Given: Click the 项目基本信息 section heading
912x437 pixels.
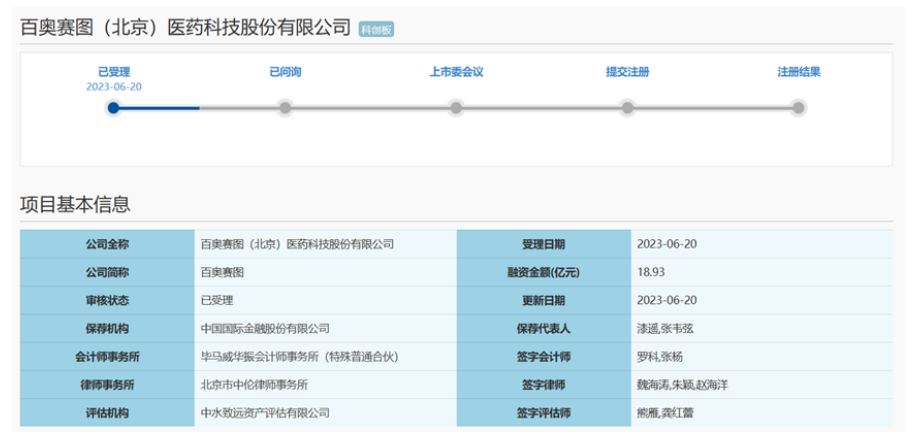Looking at the screenshot, I should [75, 205].
